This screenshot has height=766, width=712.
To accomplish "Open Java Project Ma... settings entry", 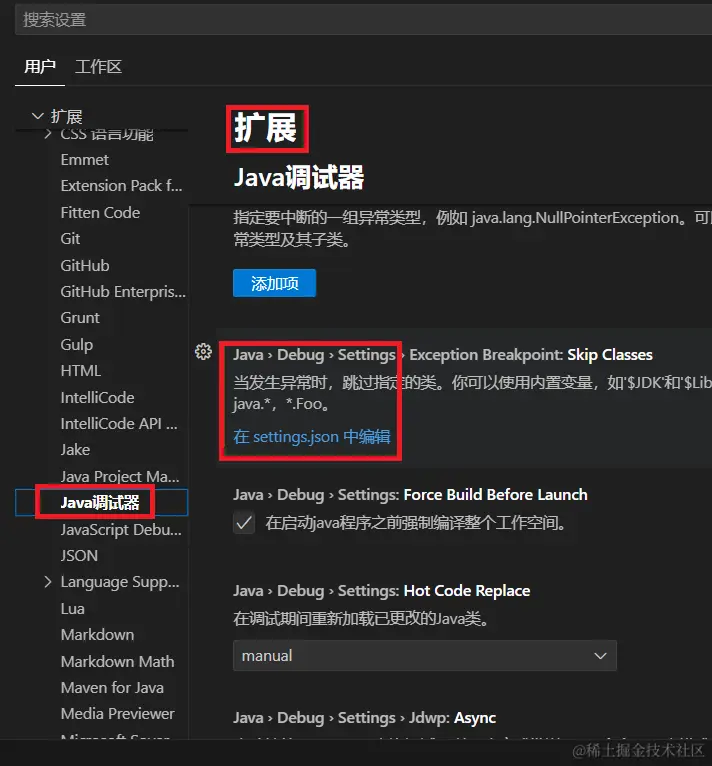I will click(120, 476).
